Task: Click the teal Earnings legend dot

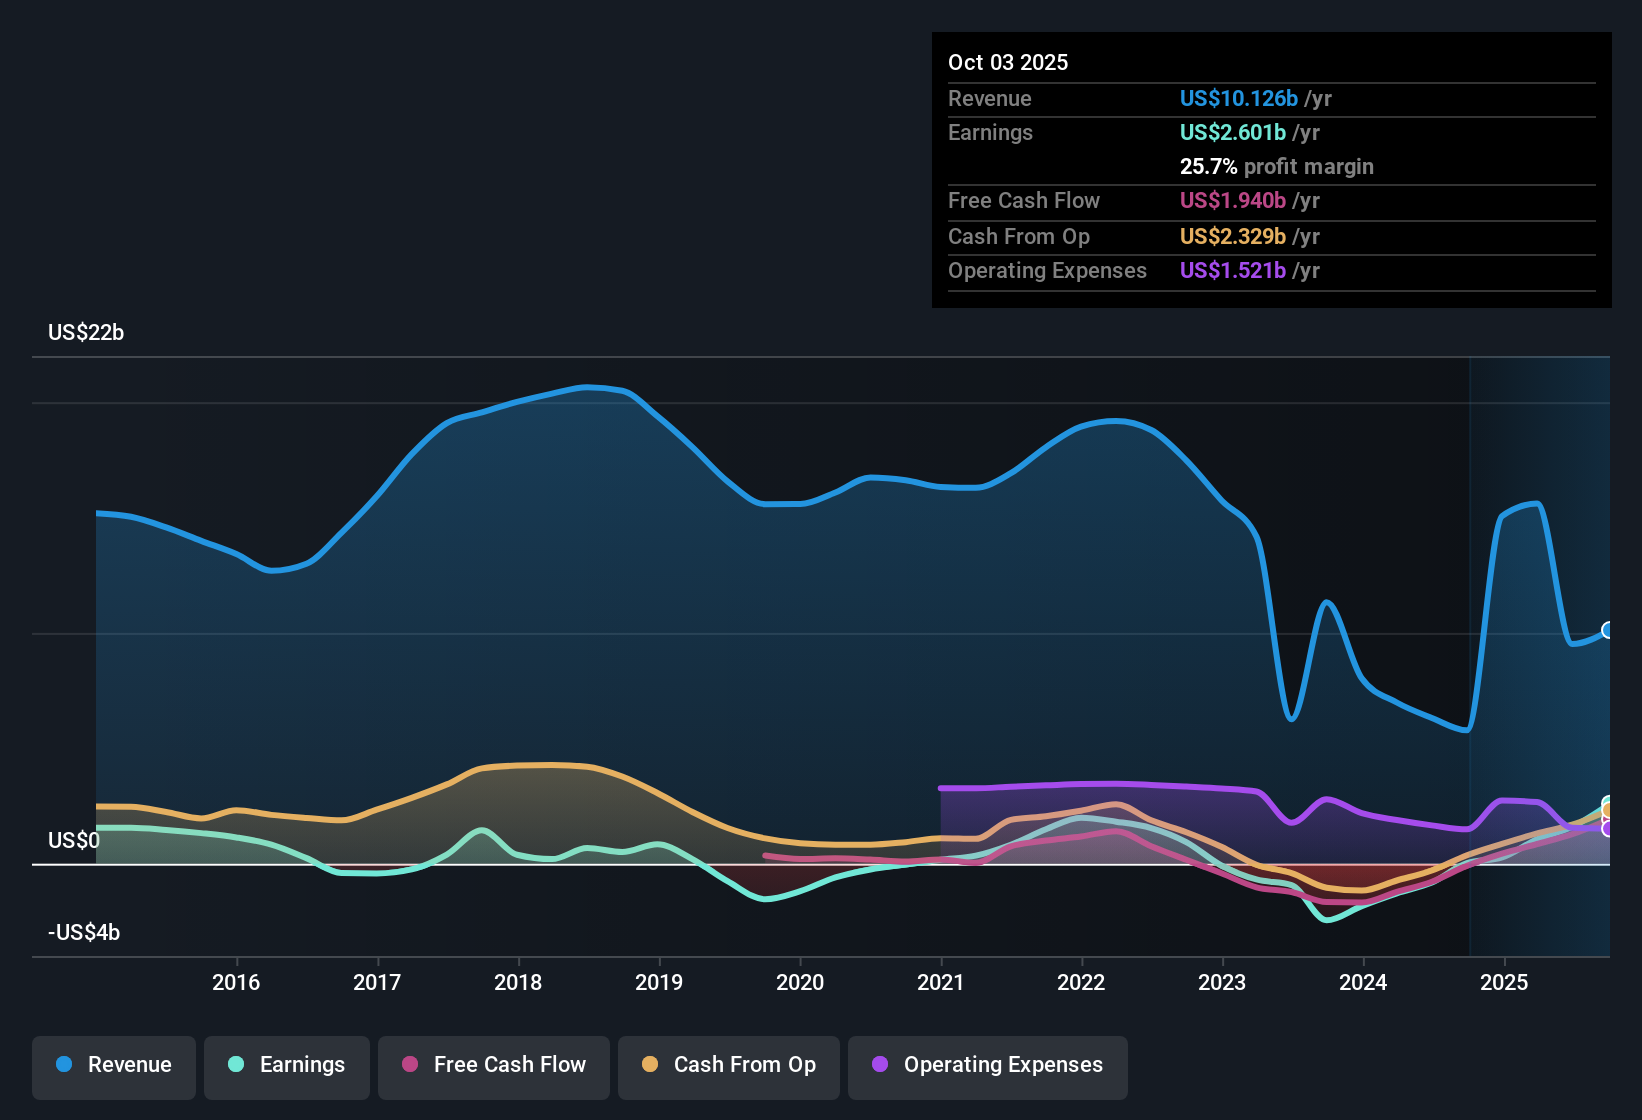Action: pyautogui.click(x=235, y=1065)
